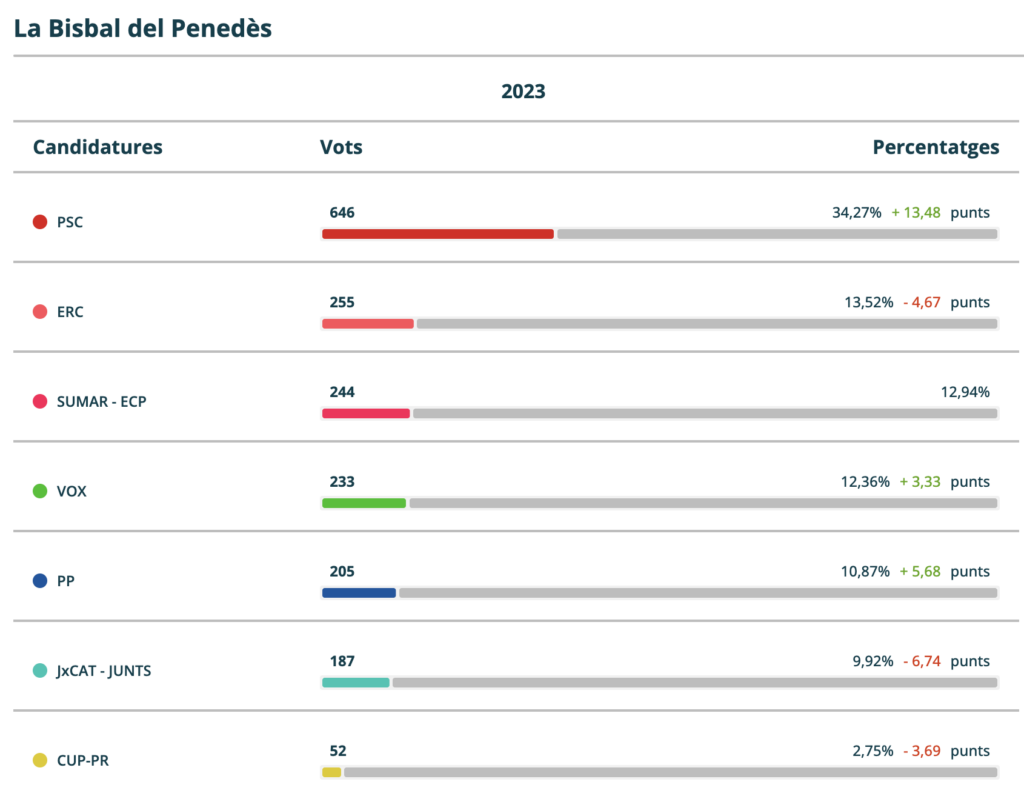Image resolution: width=1024 pixels, height=799 pixels.
Task: Click the CUP-PR 52 votes figure
Action: (338, 751)
